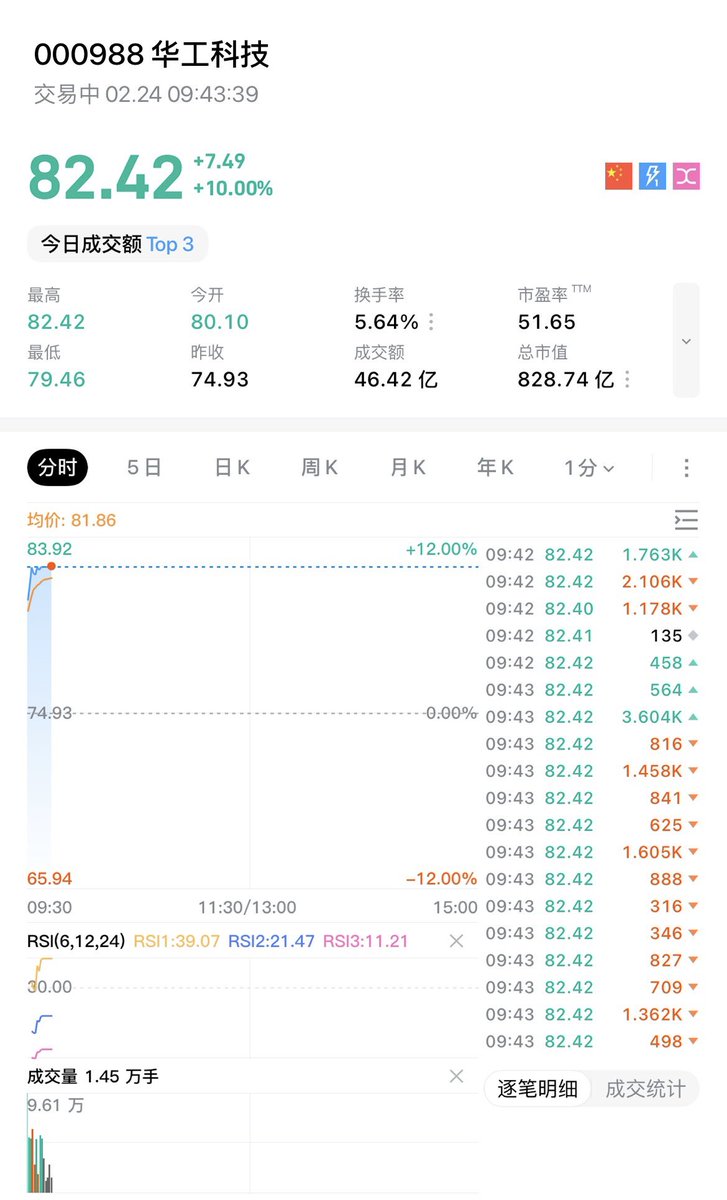Switch to the 日K chart tab

tap(232, 468)
